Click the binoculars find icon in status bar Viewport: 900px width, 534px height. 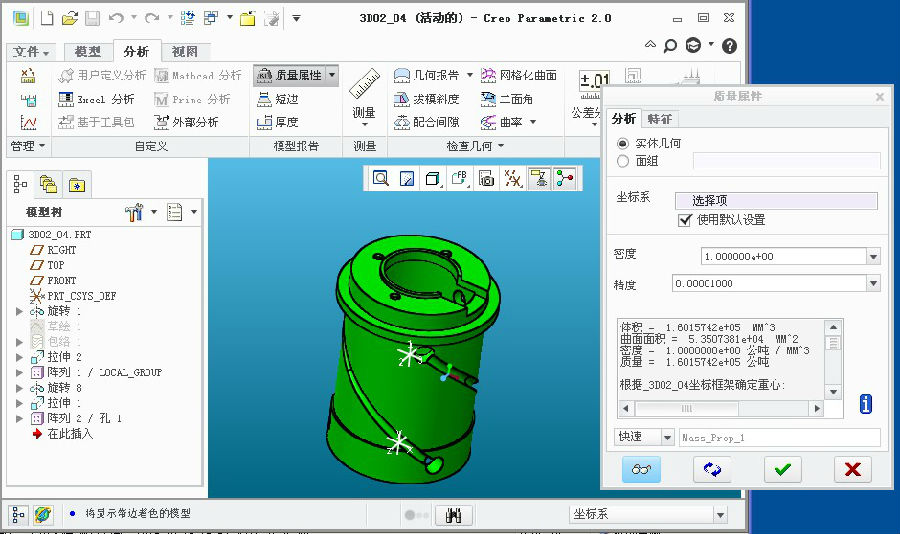[x=453, y=514]
